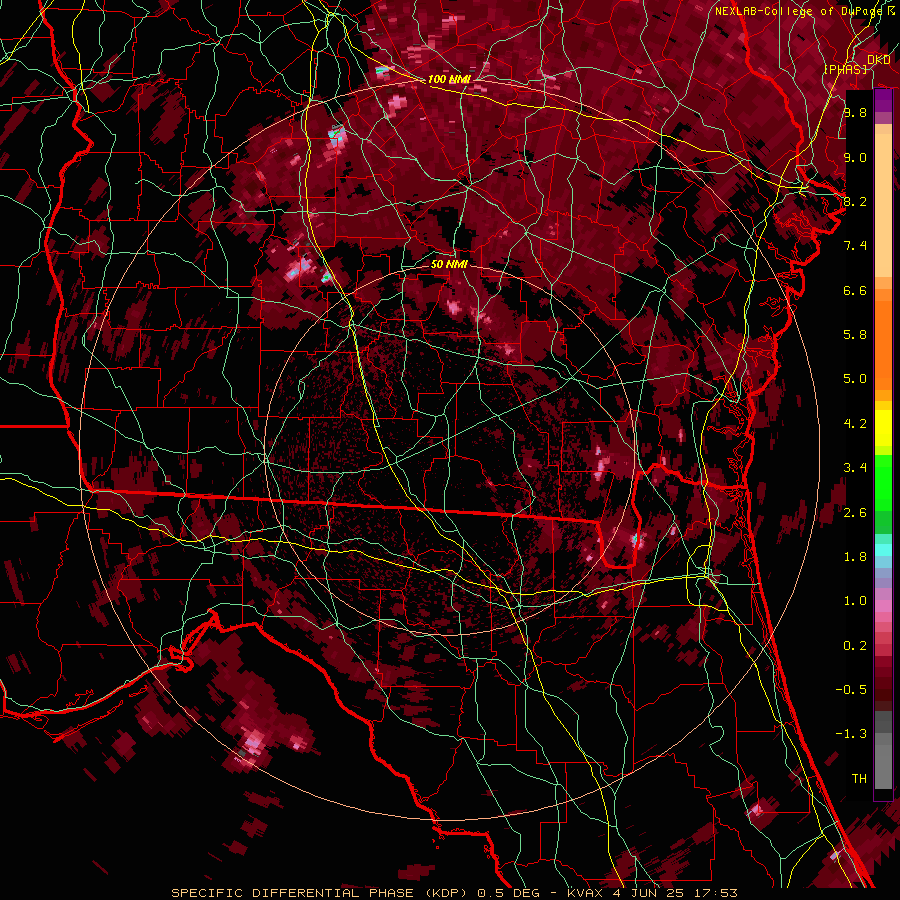
Task: Click the 100 NMI range ring label
Action: click(x=448, y=79)
